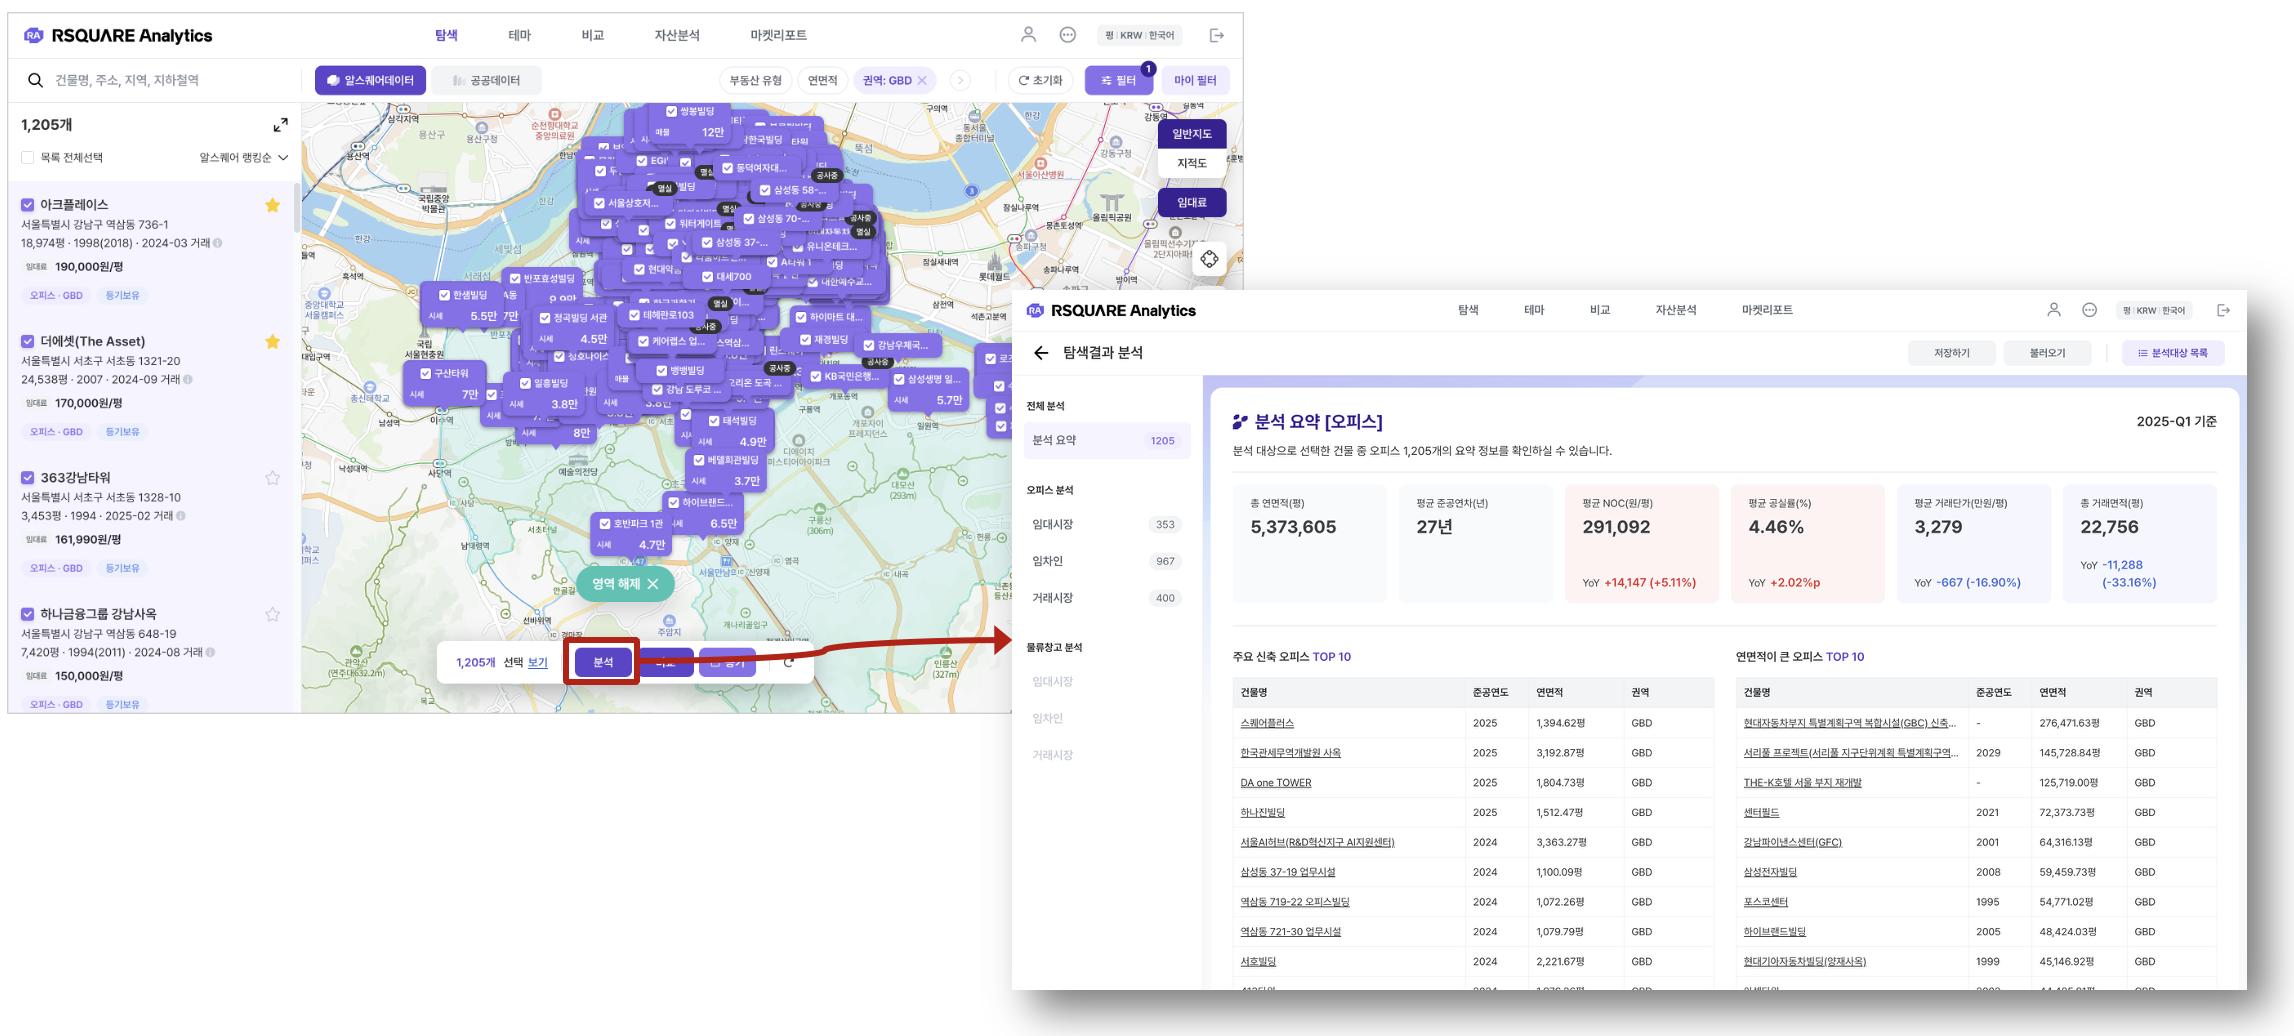Click the map location crosshair icon
Viewport: 2294px width, 1036px height.
click(x=1209, y=259)
